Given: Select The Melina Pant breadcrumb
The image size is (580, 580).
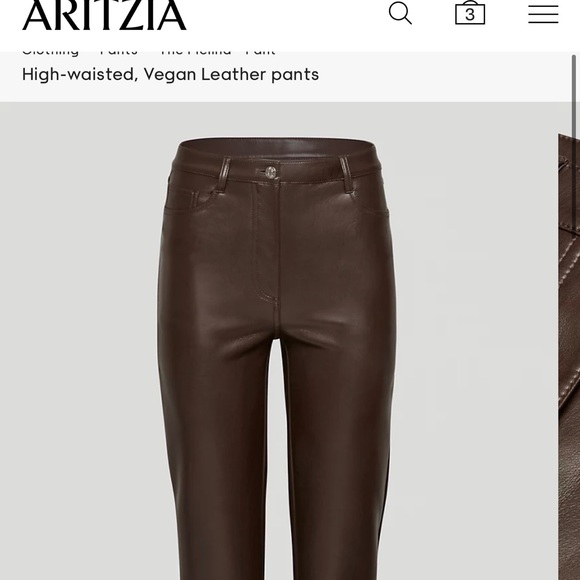Looking at the screenshot, I should pos(218,52).
